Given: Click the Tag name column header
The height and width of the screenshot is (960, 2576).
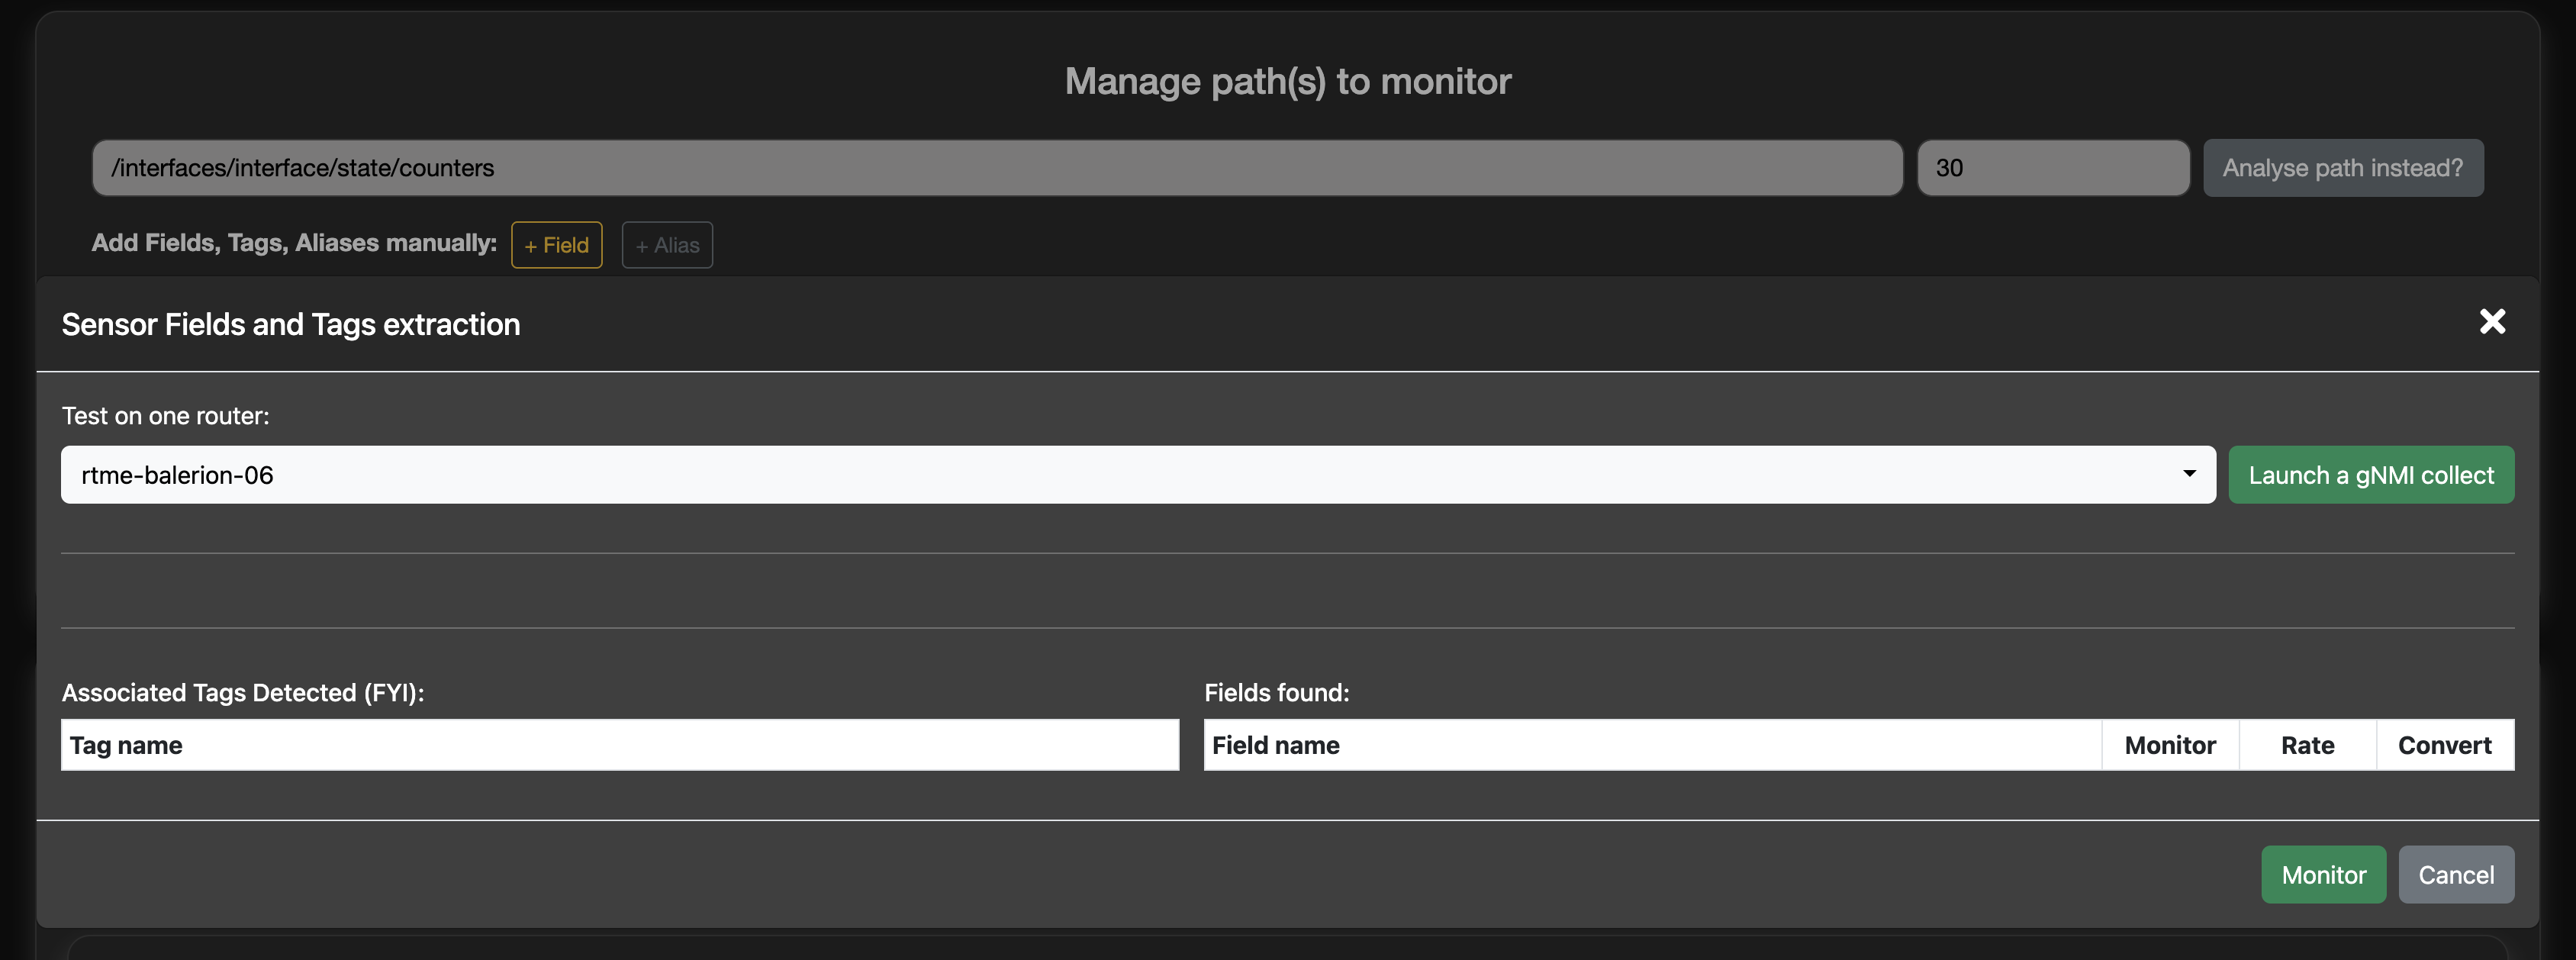Looking at the screenshot, I should [x=126, y=745].
